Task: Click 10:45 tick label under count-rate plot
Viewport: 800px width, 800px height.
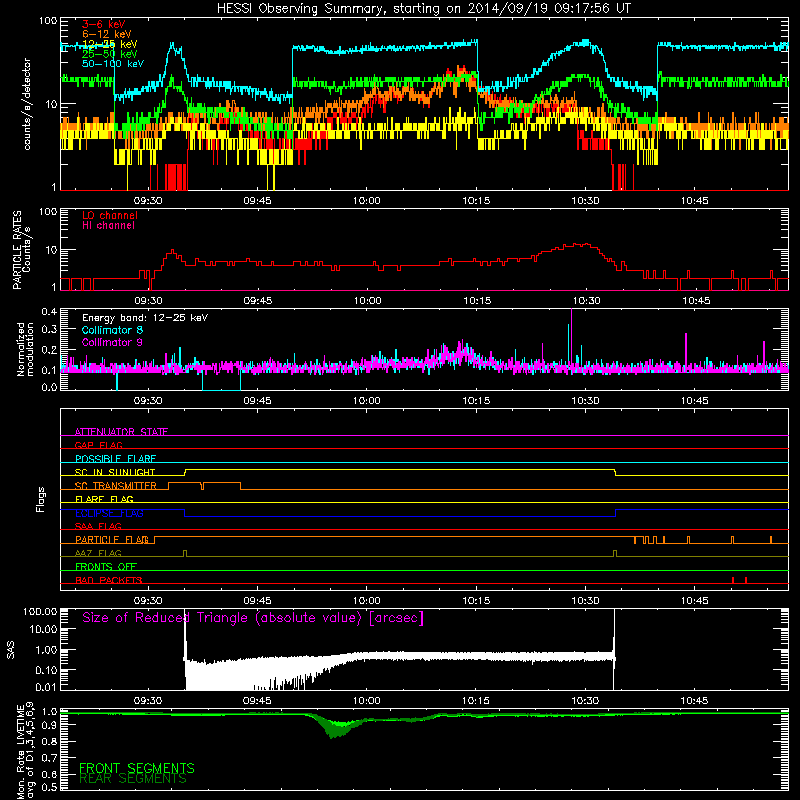Action: (x=694, y=201)
